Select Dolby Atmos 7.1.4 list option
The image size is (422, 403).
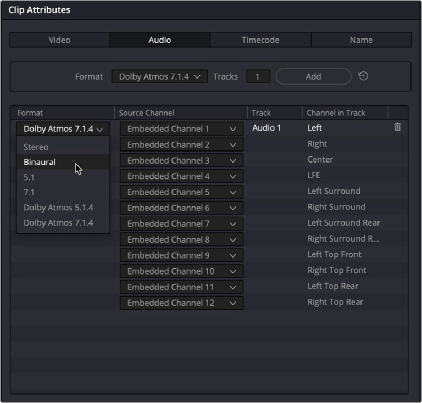coord(63,223)
